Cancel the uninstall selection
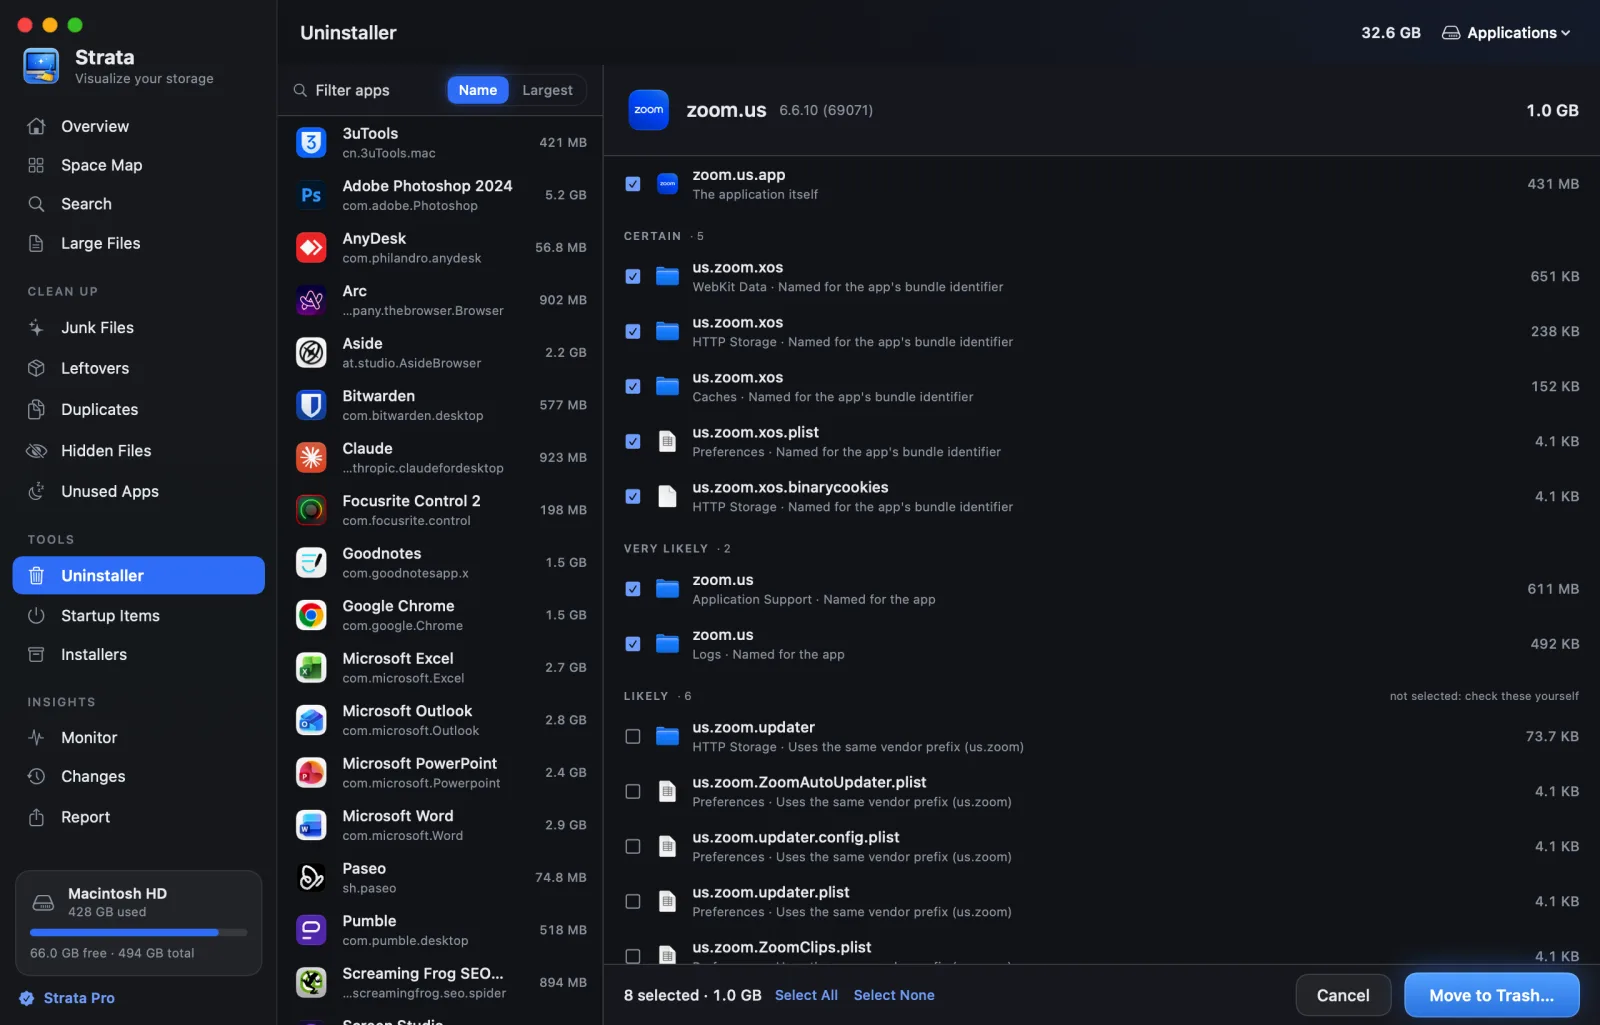 [1343, 995]
